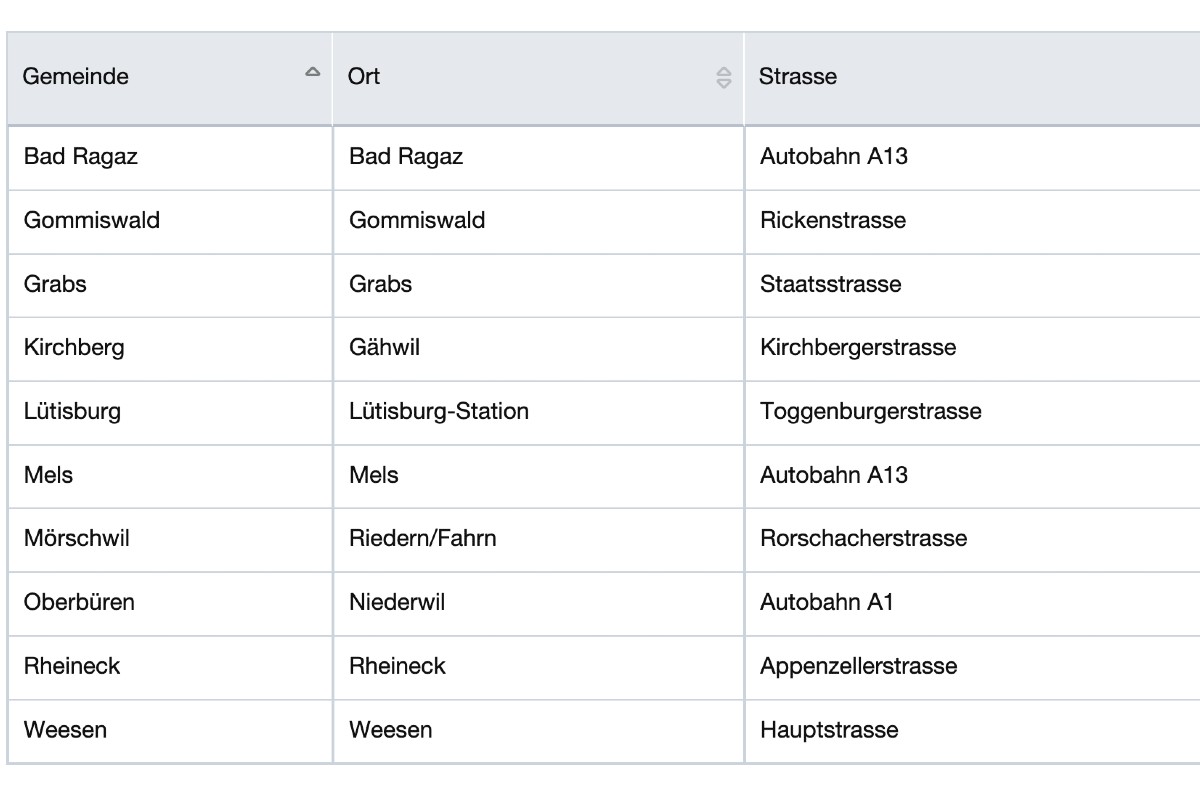Click the Ort column header

(362, 77)
